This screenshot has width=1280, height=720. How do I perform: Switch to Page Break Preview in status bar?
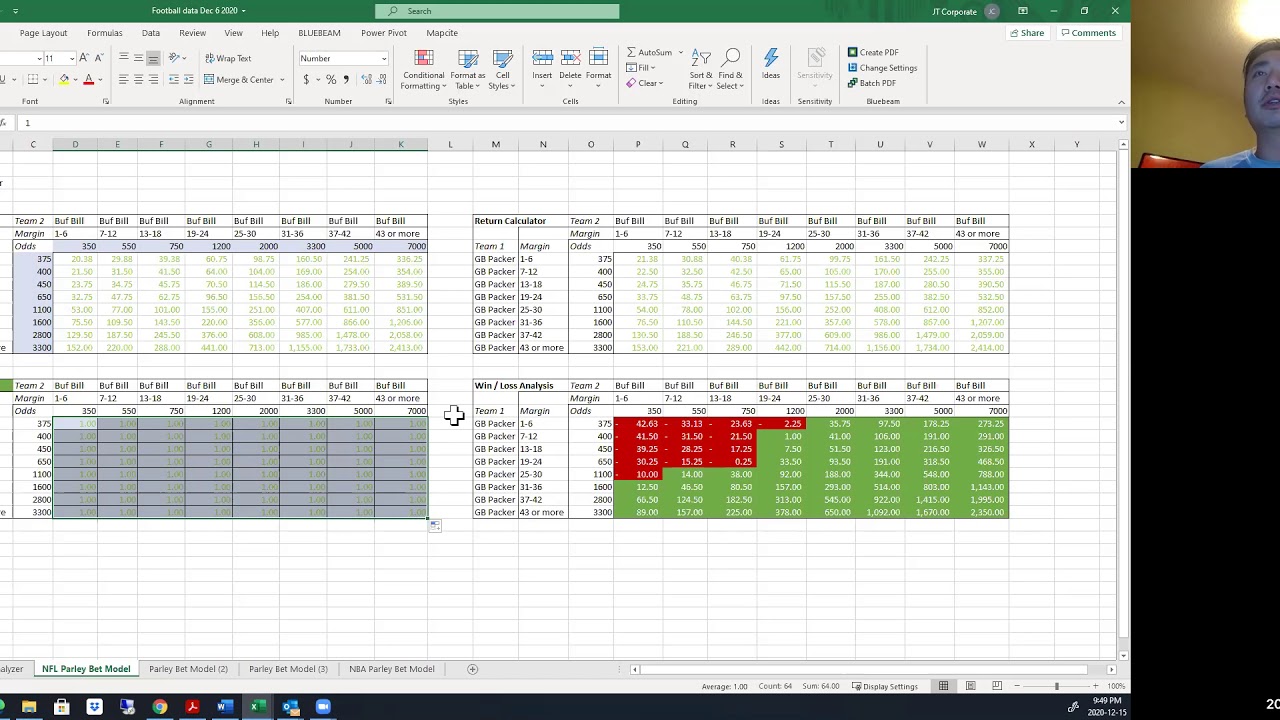click(997, 686)
